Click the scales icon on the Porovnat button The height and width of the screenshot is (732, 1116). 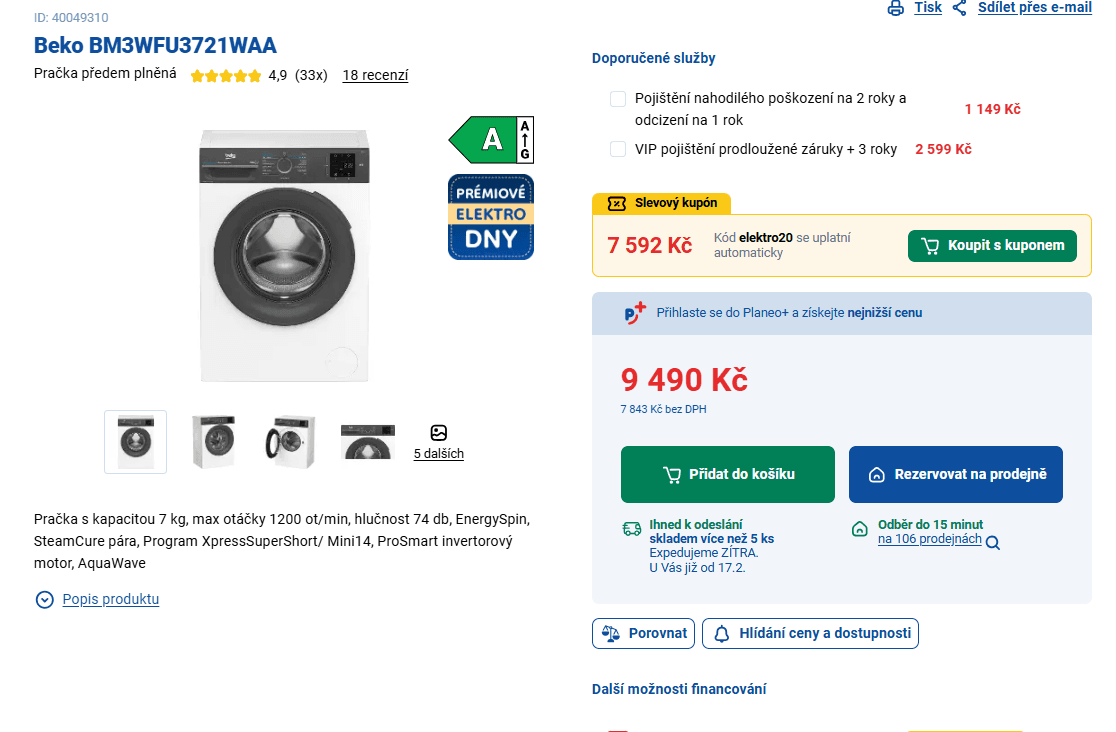pos(613,633)
